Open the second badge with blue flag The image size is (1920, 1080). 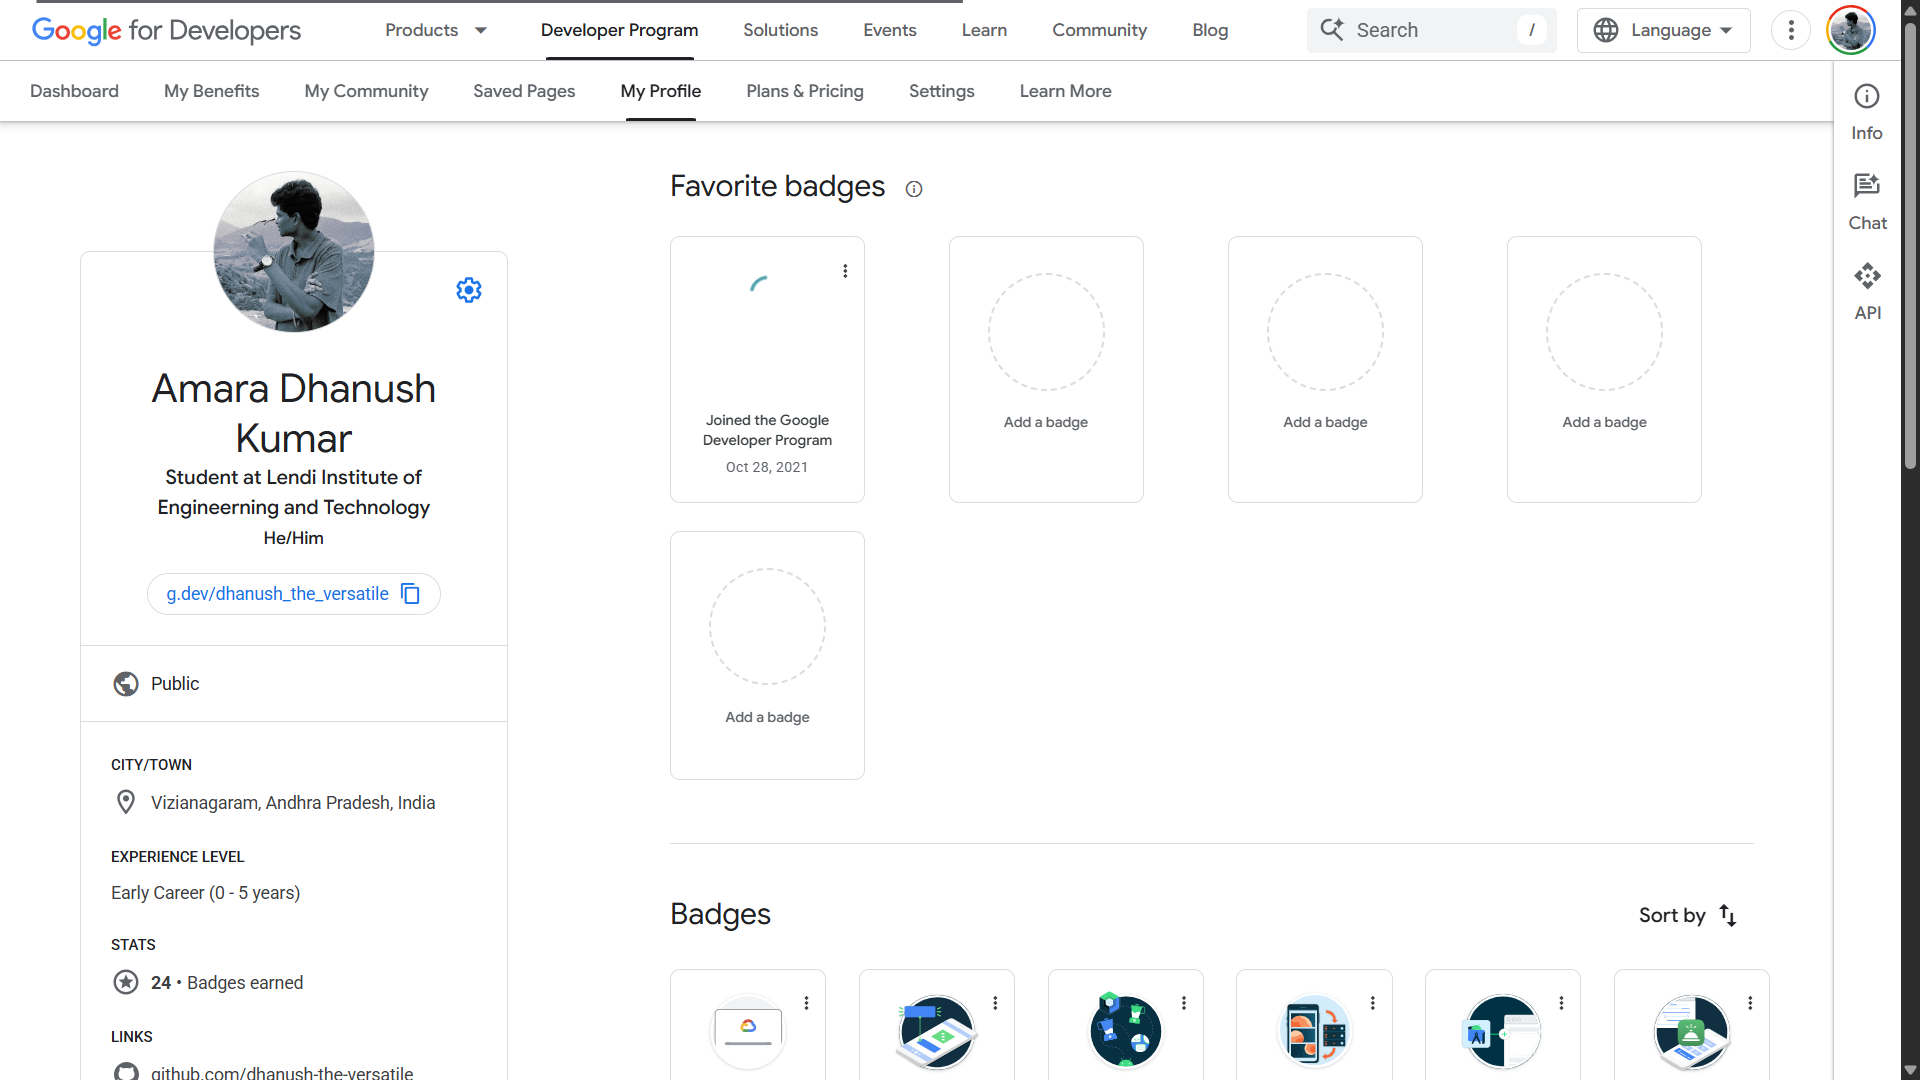[x=937, y=1031]
